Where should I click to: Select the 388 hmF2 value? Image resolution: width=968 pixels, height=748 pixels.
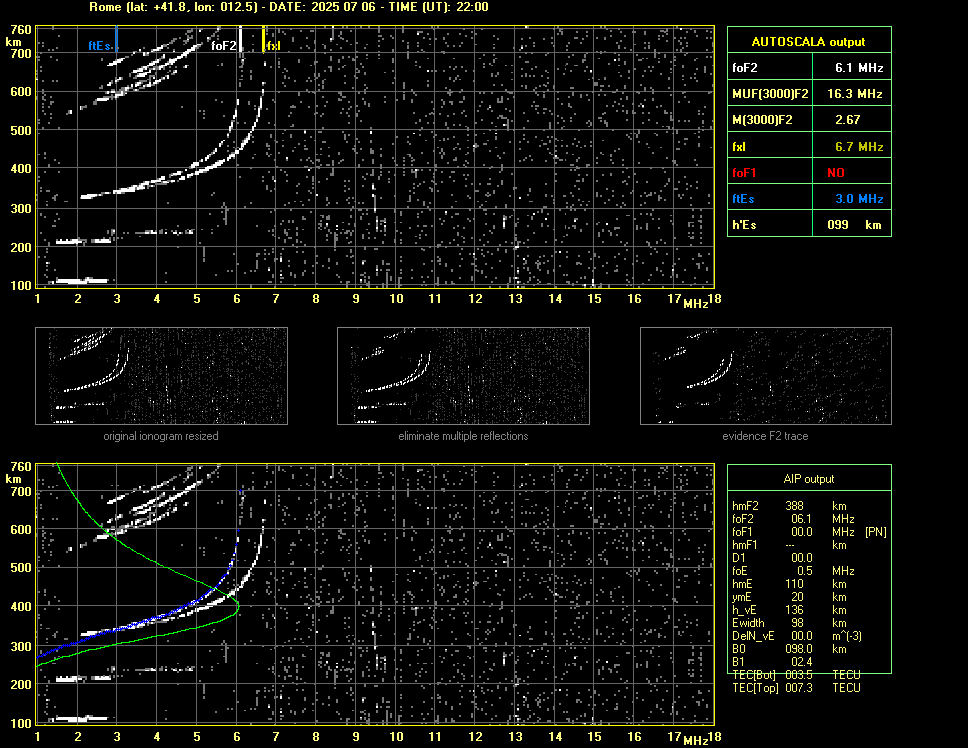[x=795, y=506]
